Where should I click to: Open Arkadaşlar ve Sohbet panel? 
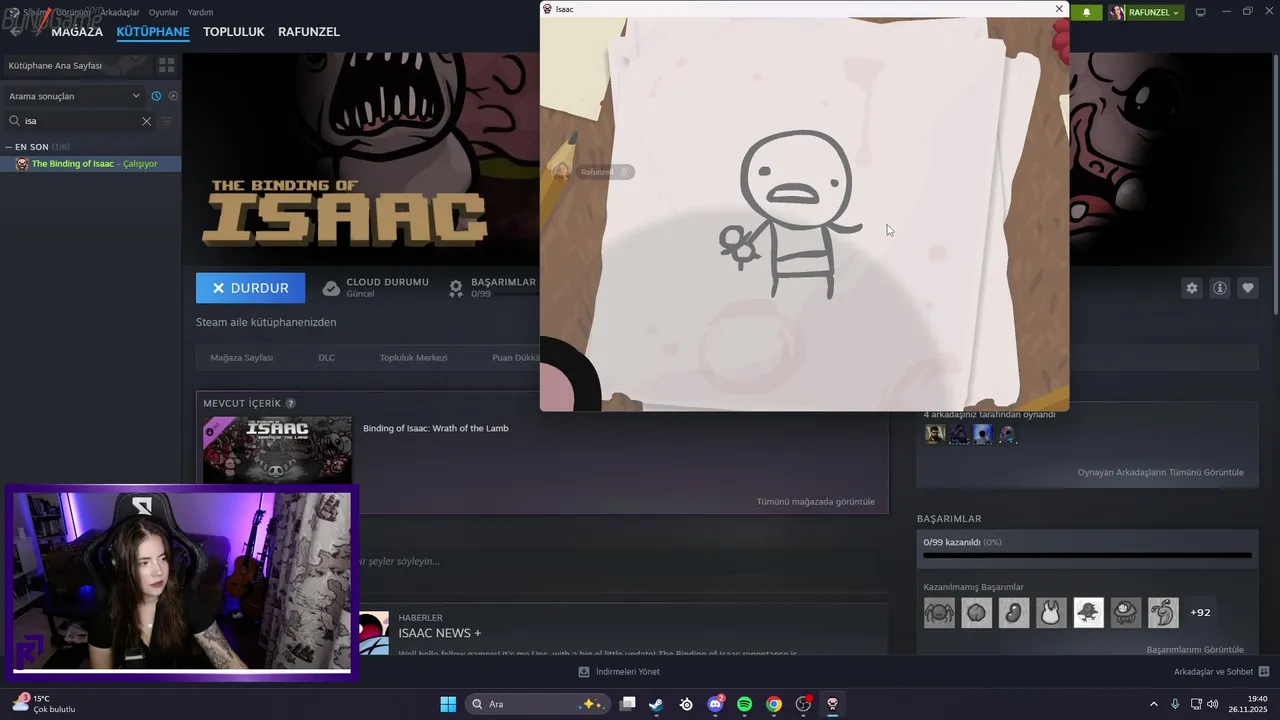pos(1221,672)
